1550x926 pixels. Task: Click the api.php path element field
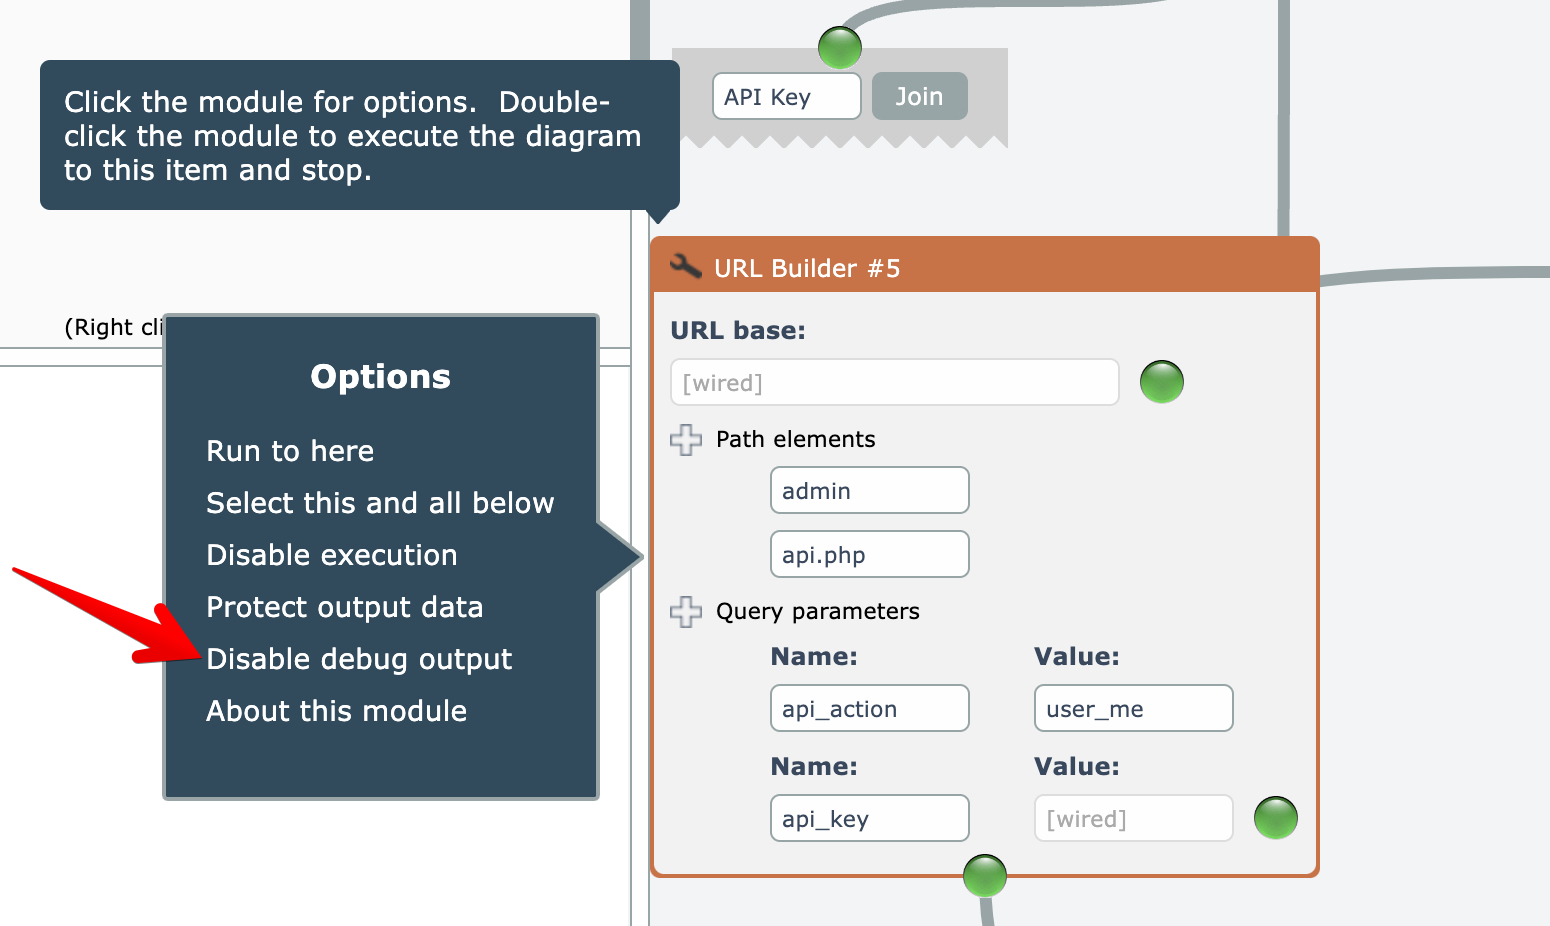pyautogui.click(x=869, y=555)
